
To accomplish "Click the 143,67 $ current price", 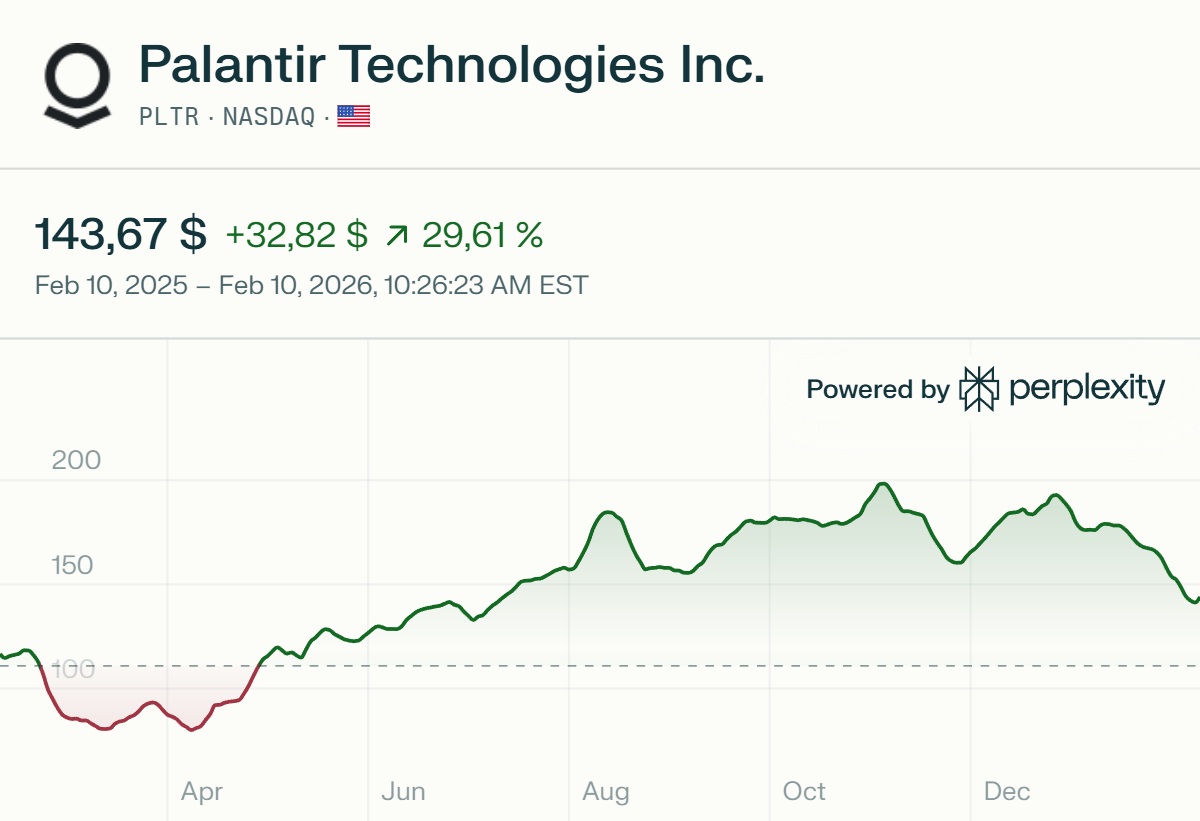I will click(x=120, y=234).
